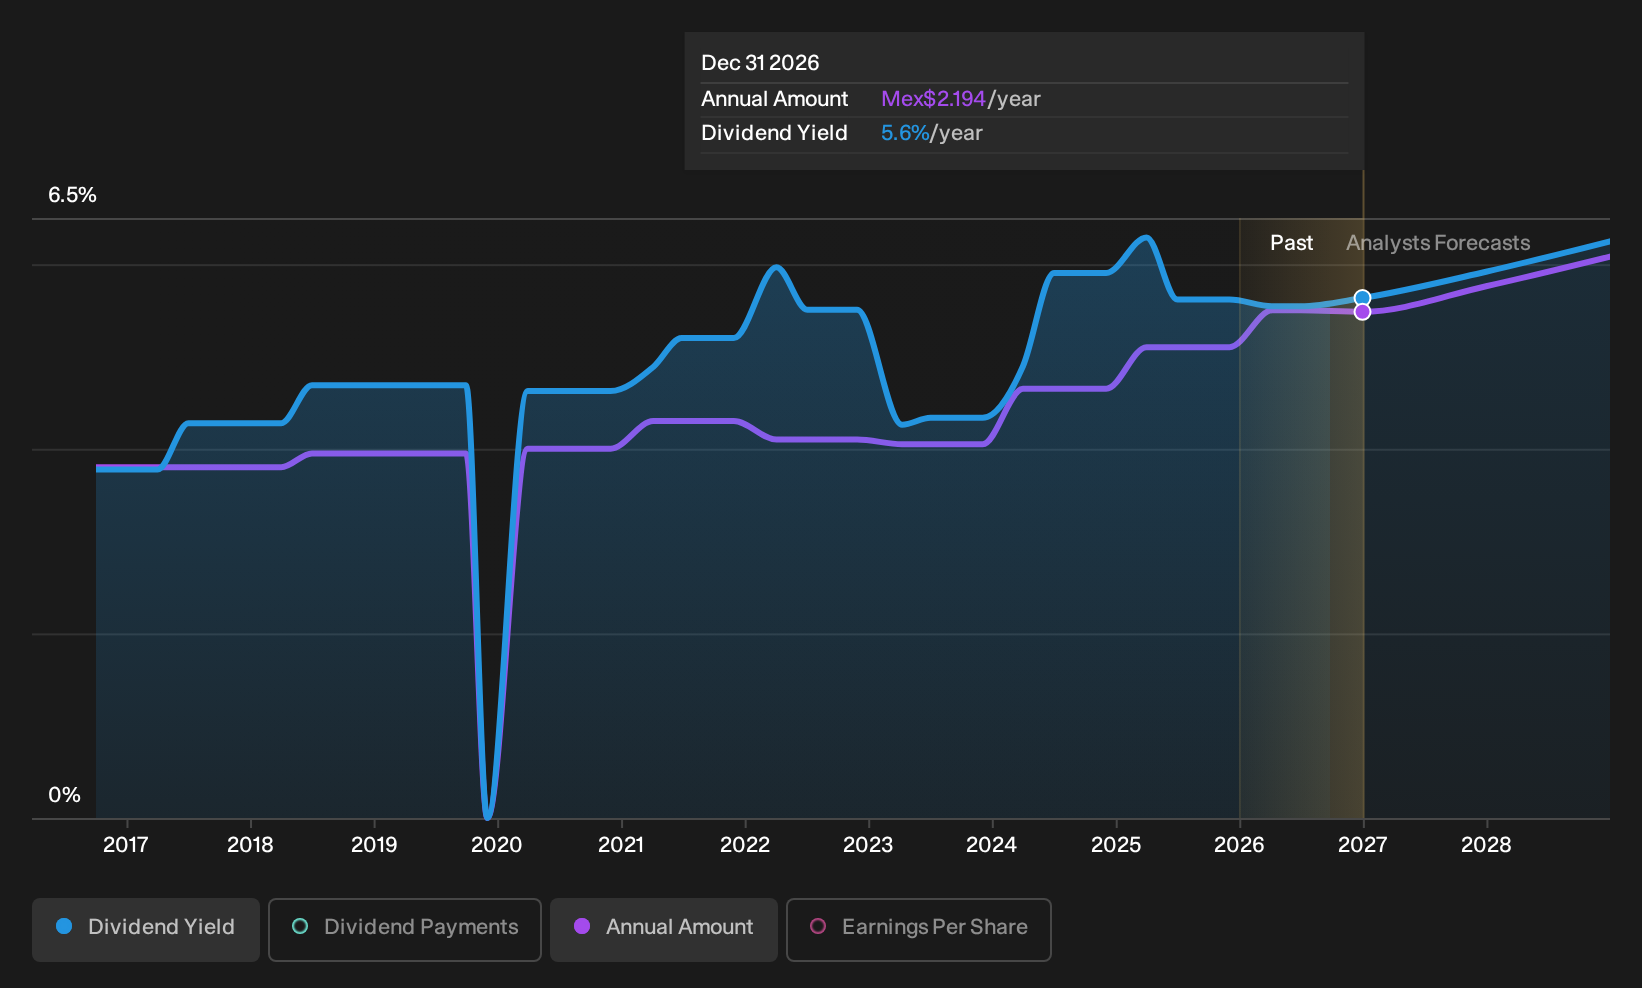1642x988 pixels.
Task: Click the pink ring in Earnings Per Share legend
Action: tap(818, 926)
